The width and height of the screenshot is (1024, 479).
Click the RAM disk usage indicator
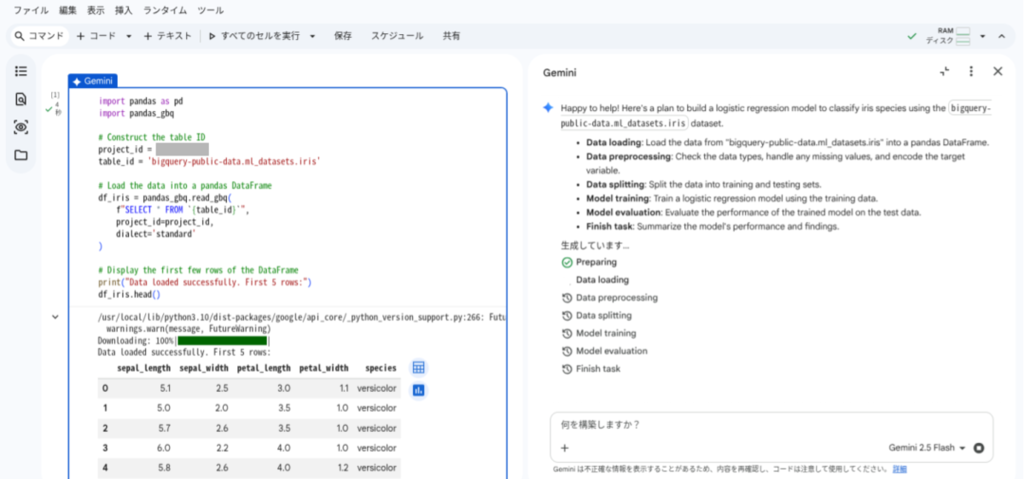point(948,36)
